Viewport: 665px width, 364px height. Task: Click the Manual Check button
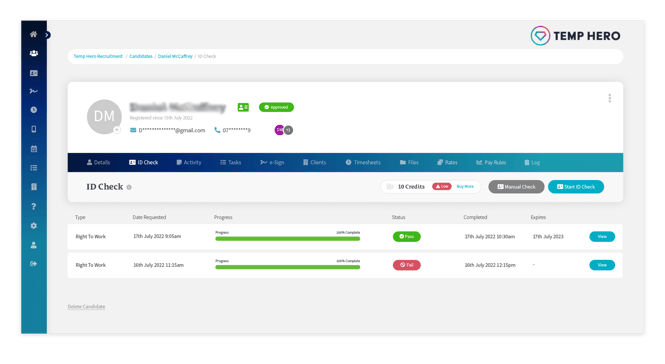click(516, 187)
